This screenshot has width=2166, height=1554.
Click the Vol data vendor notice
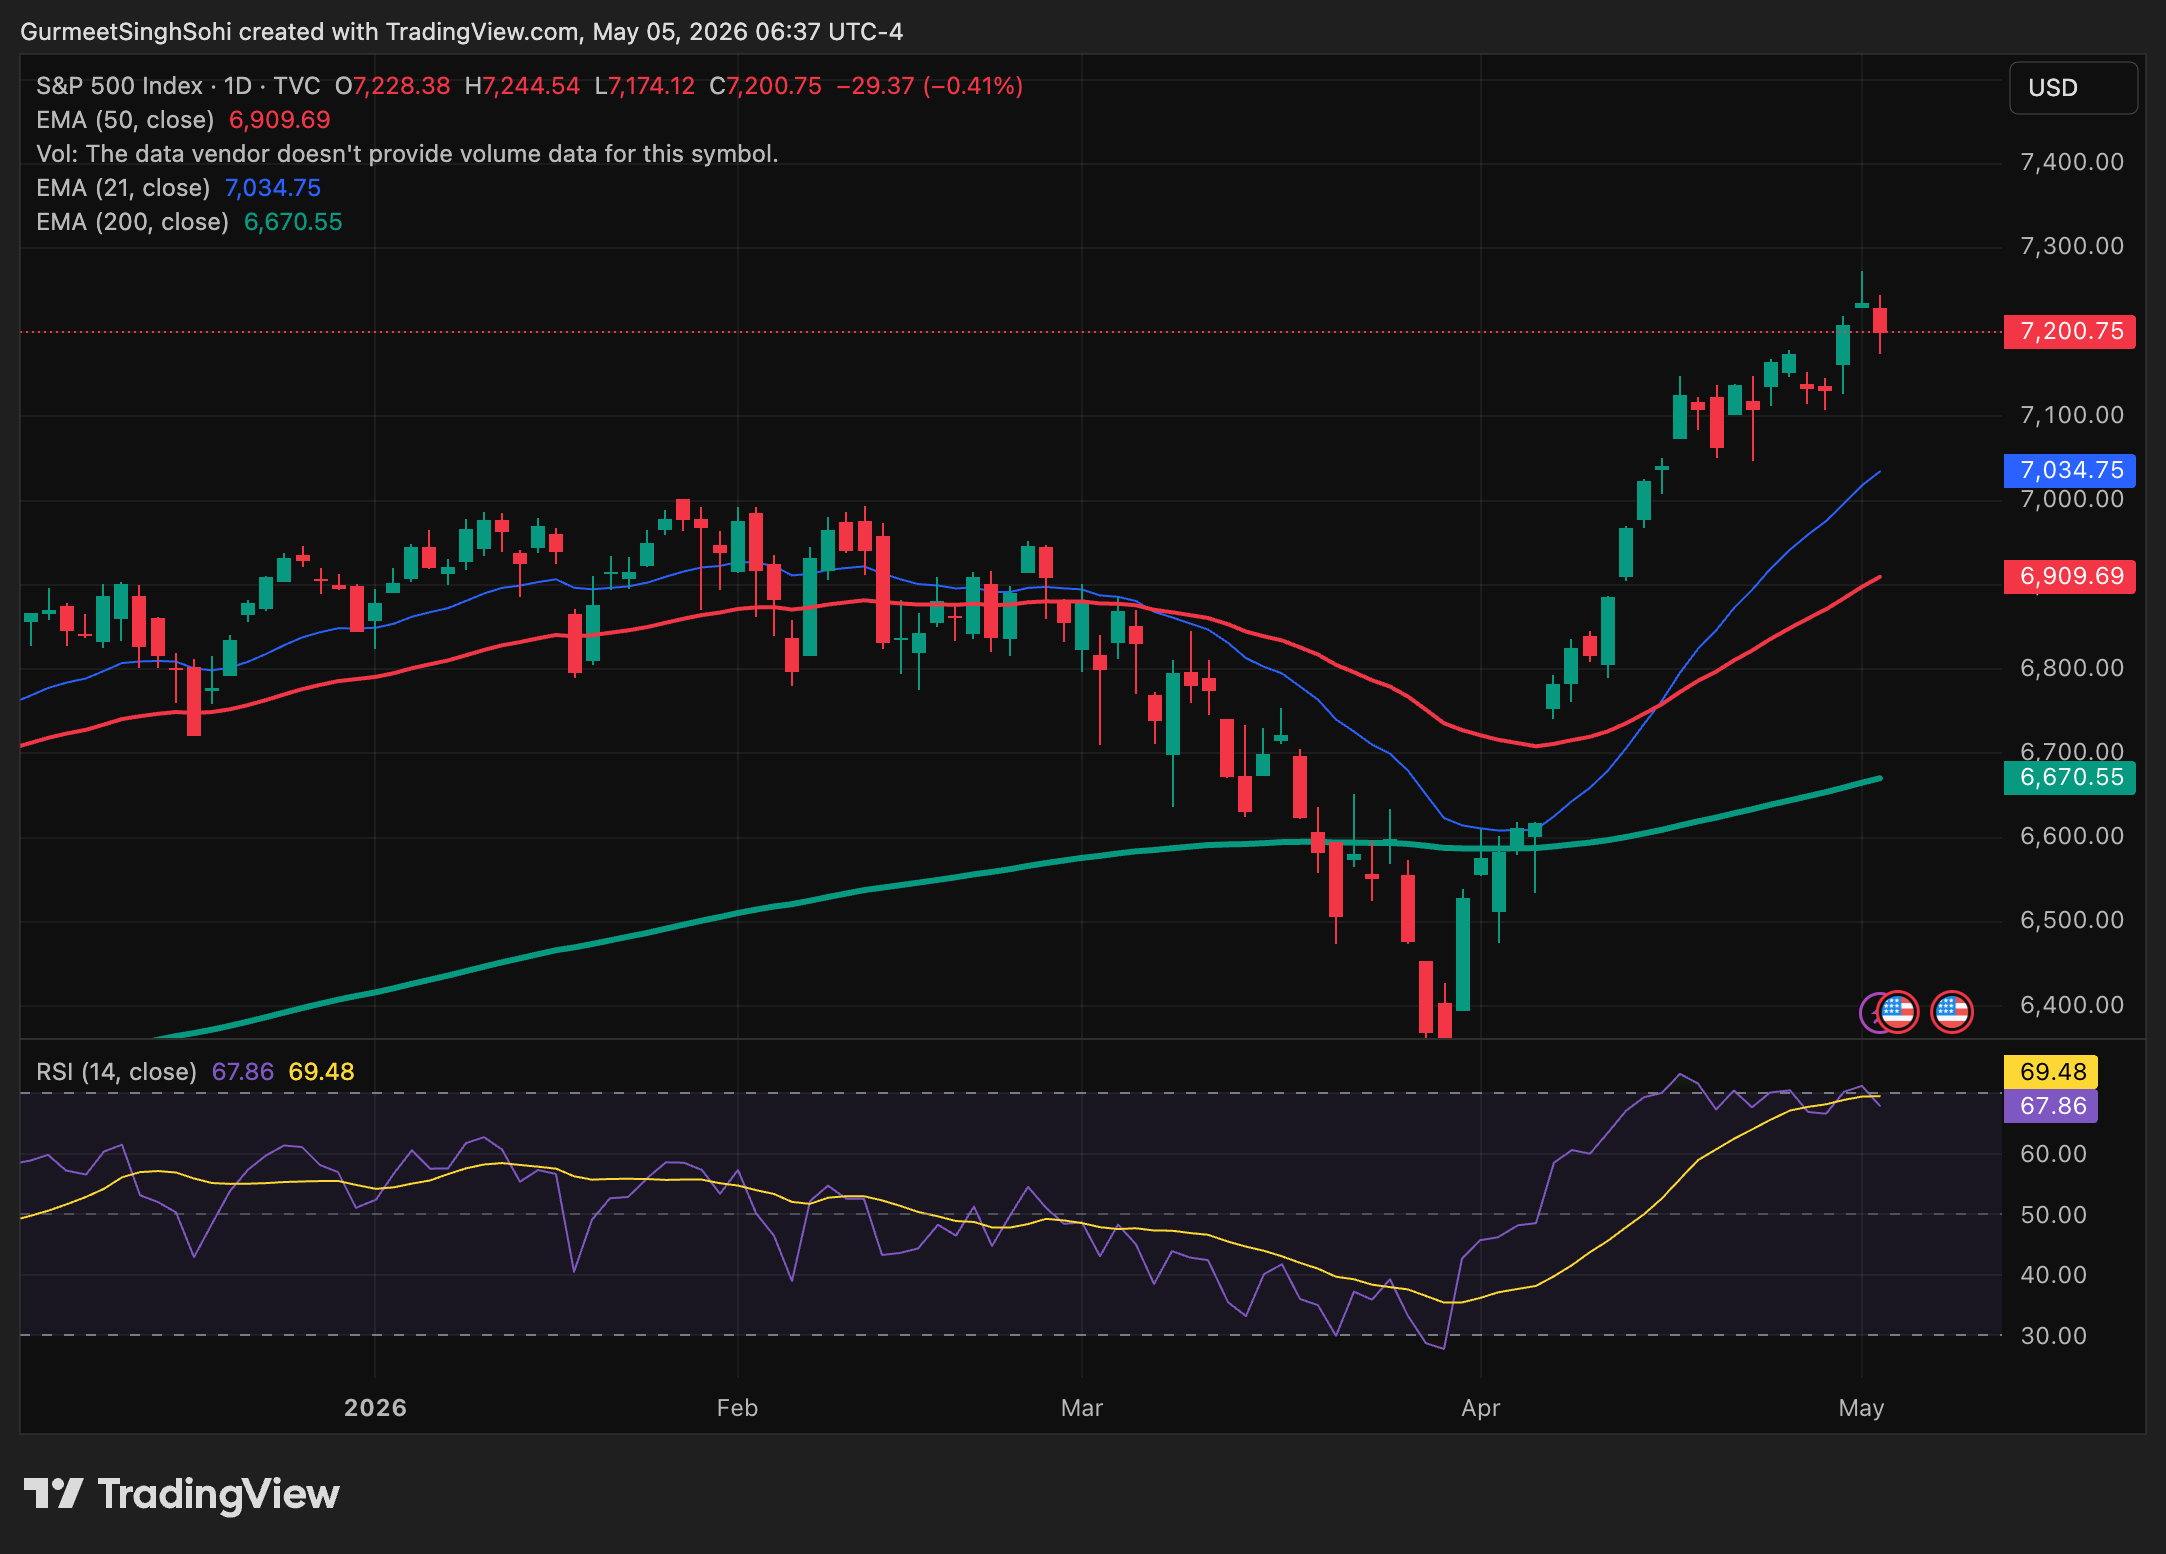[407, 154]
